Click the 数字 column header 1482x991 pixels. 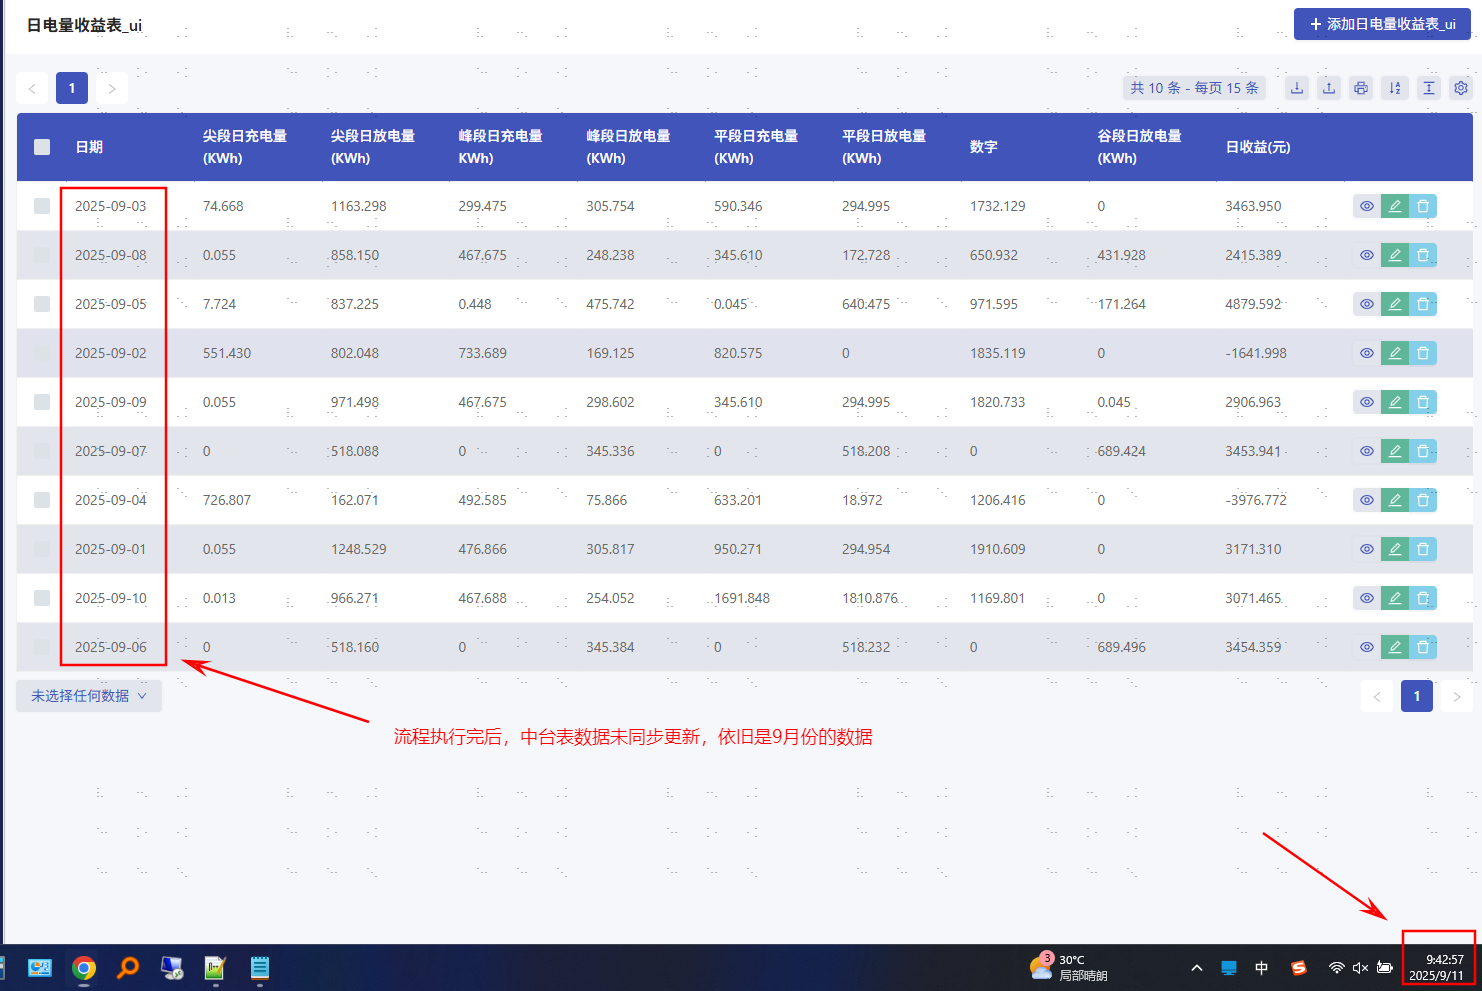pyautogui.click(x=984, y=147)
